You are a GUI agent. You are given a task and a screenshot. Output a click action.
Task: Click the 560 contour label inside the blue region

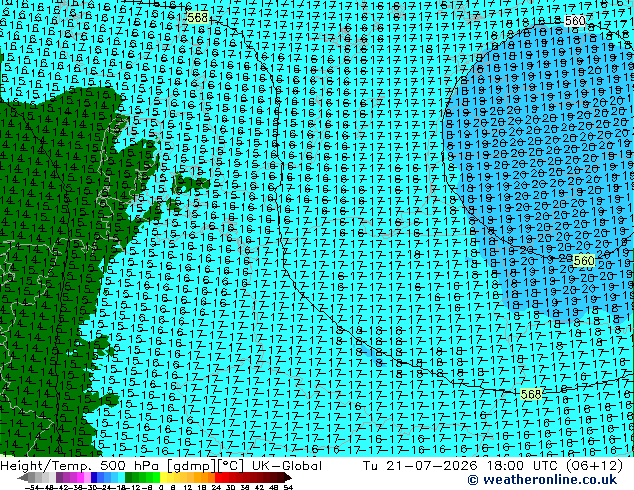pos(584,261)
